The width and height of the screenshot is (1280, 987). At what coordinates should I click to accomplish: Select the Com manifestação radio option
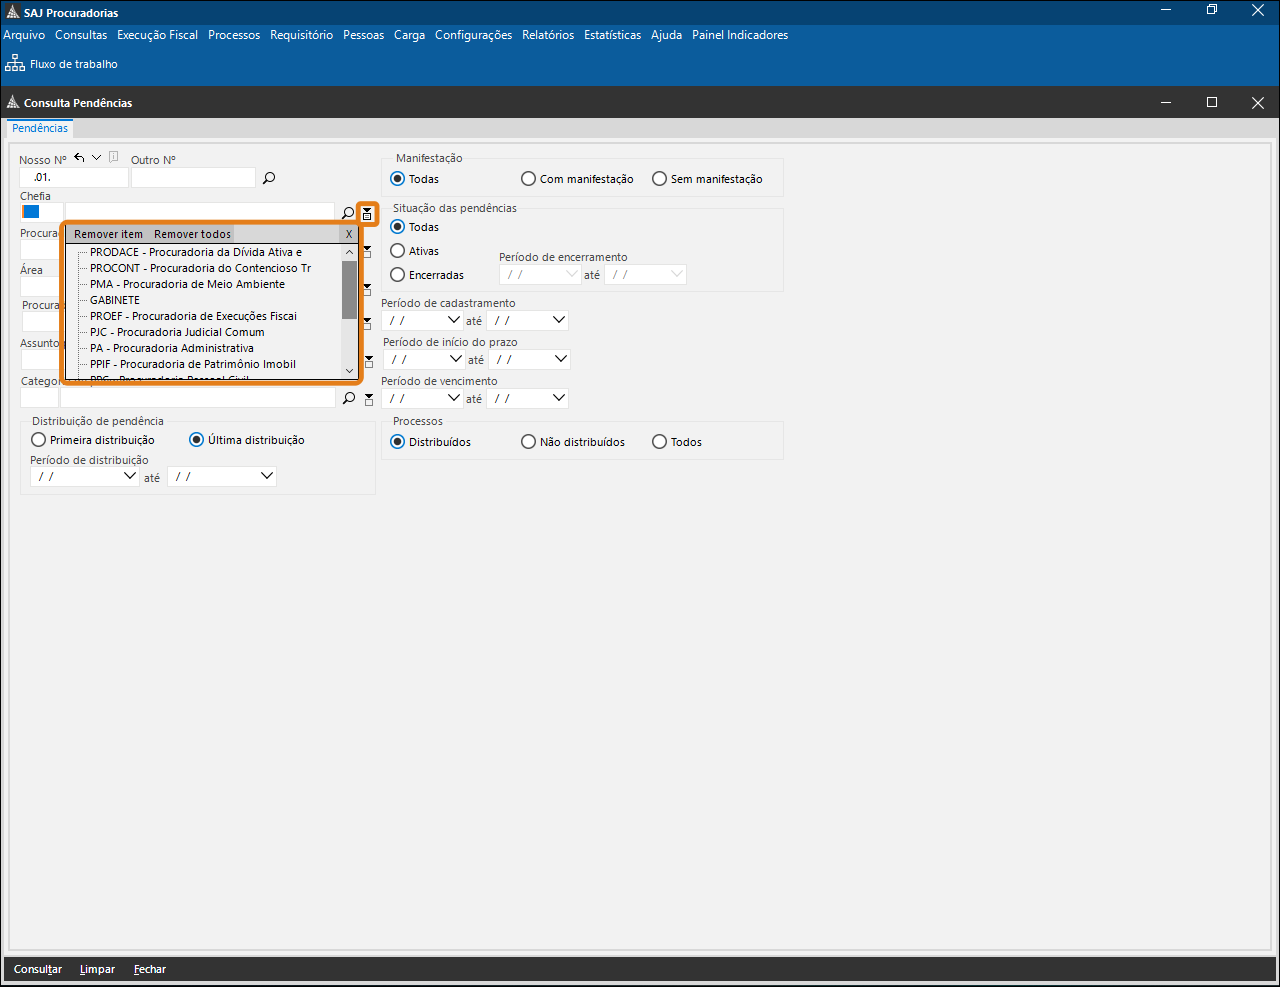tap(529, 179)
